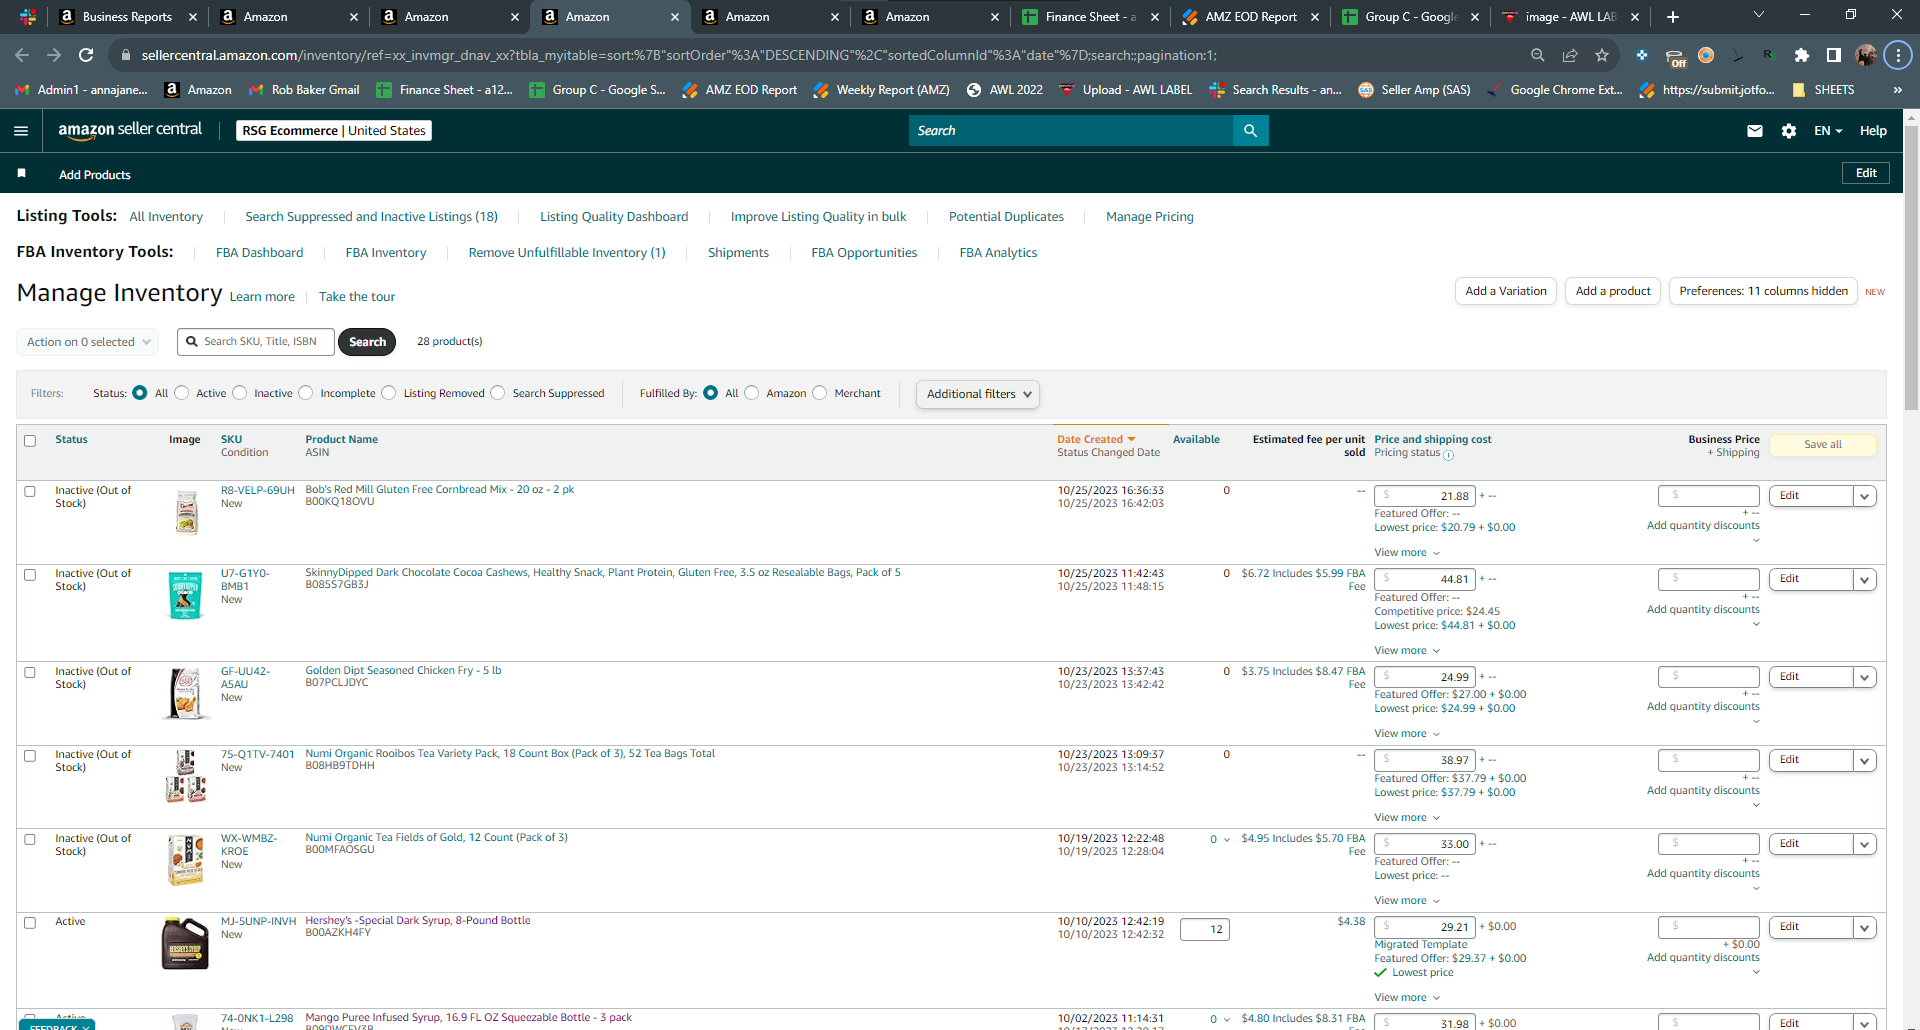Click the Add a Variation button

[1506, 291]
